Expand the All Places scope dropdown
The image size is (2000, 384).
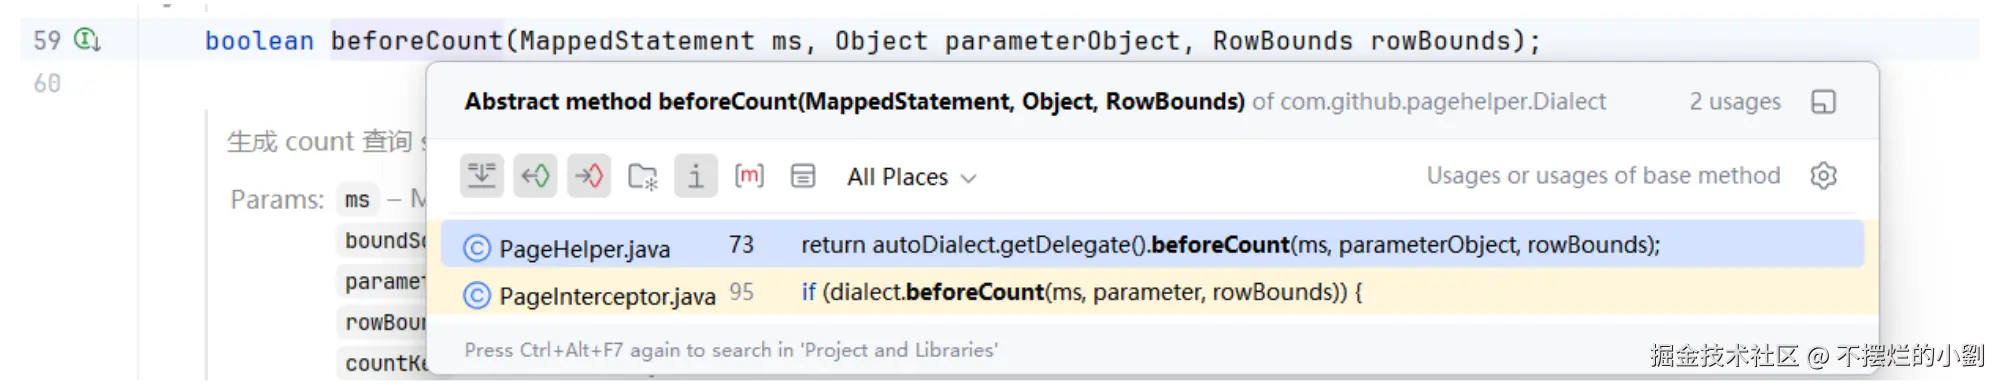pos(912,177)
